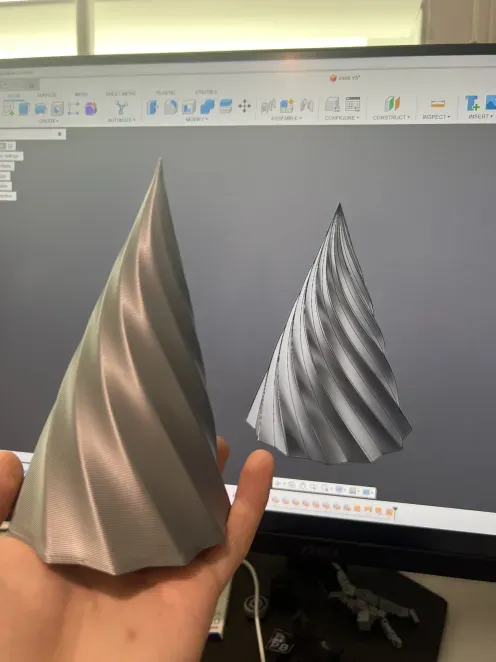Open the Create dropdown menu
Screen dimensions: 496x662
click(48, 121)
